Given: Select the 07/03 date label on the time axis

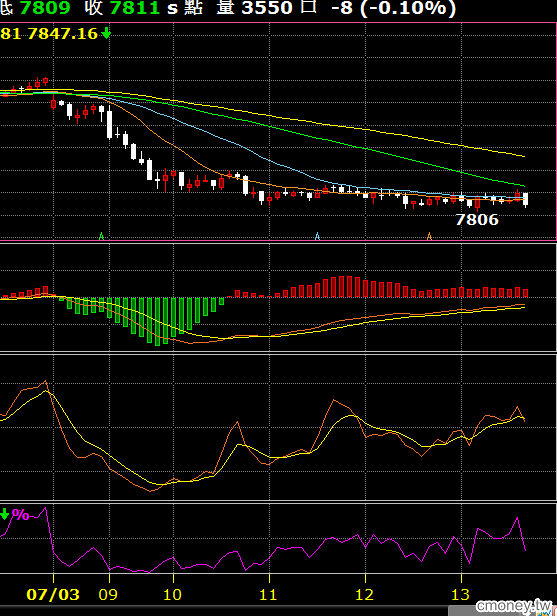Looking at the screenshot, I should [x=53, y=594].
